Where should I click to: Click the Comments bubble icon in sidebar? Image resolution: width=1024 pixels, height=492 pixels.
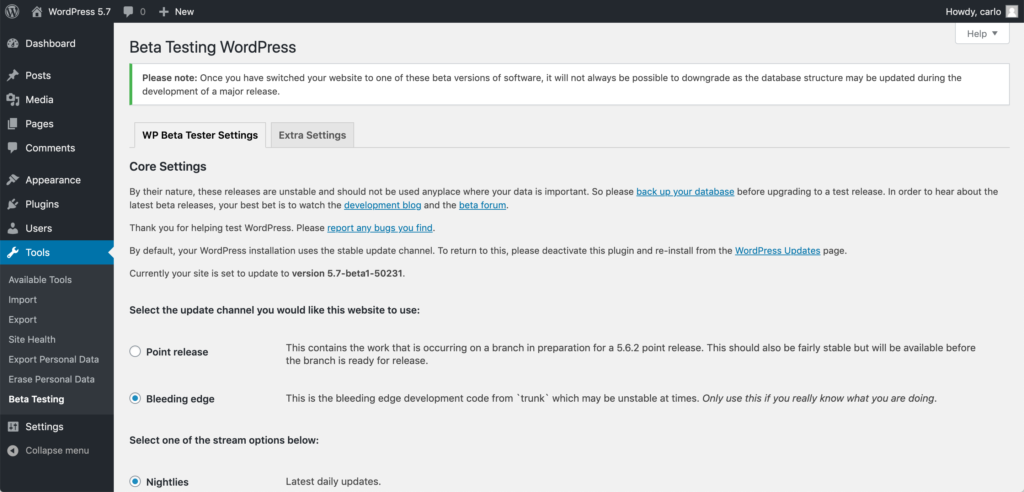coord(12,148)
